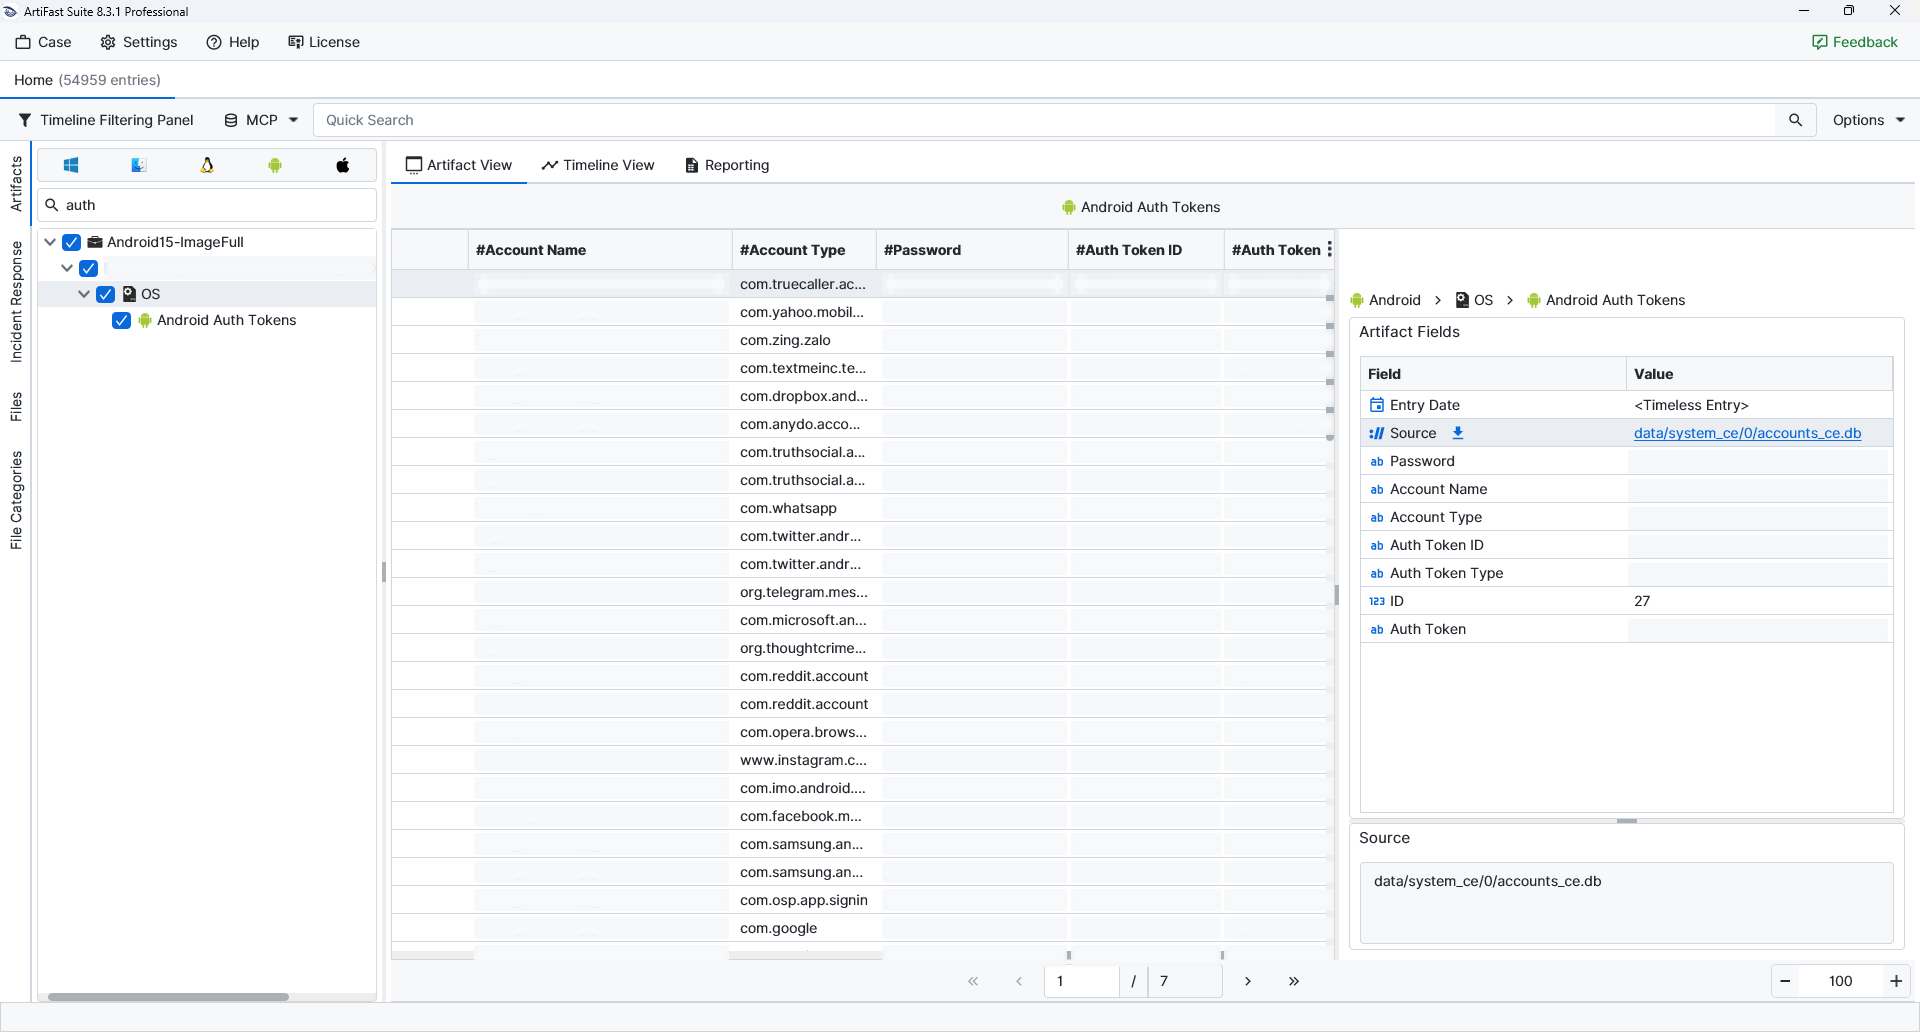
Task: Open the Timeline Filtering Panel
Action: pos(106,120)
